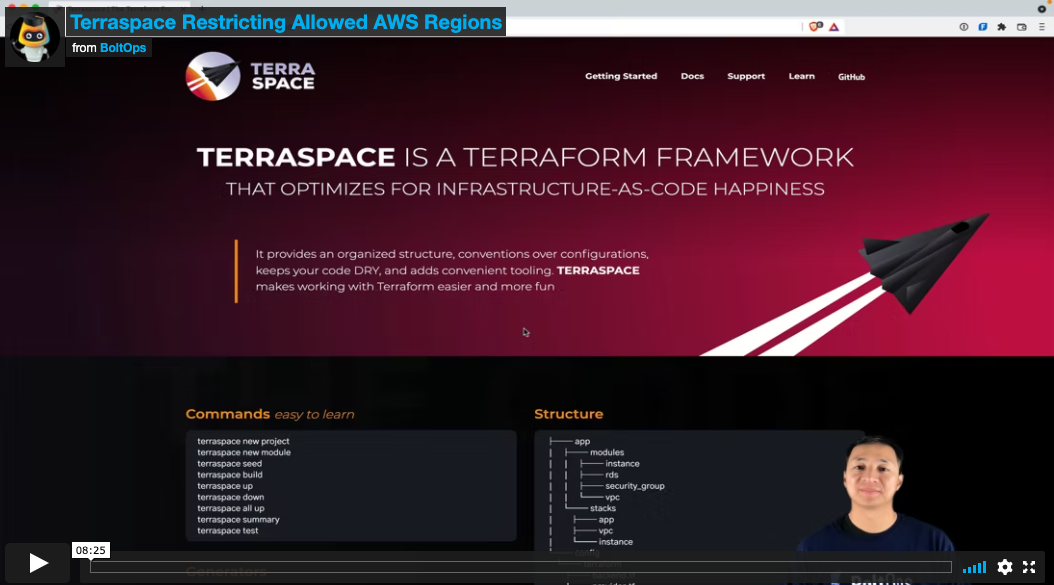Open video title Terraspace Restricting Allowed AWS Regions
Viewport: 1054px width, 585px height.
[286, 22]
